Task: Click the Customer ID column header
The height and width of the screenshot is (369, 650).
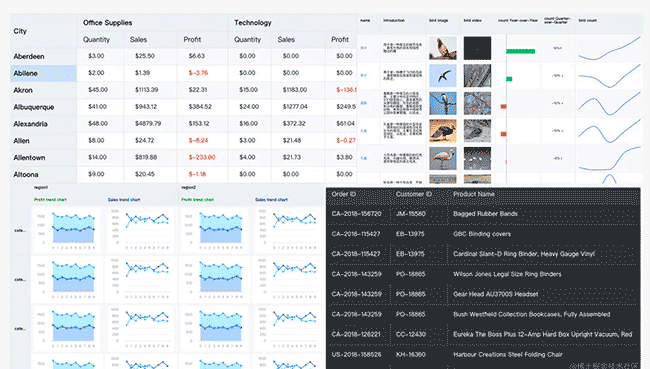Action: [x=414, y=194]
